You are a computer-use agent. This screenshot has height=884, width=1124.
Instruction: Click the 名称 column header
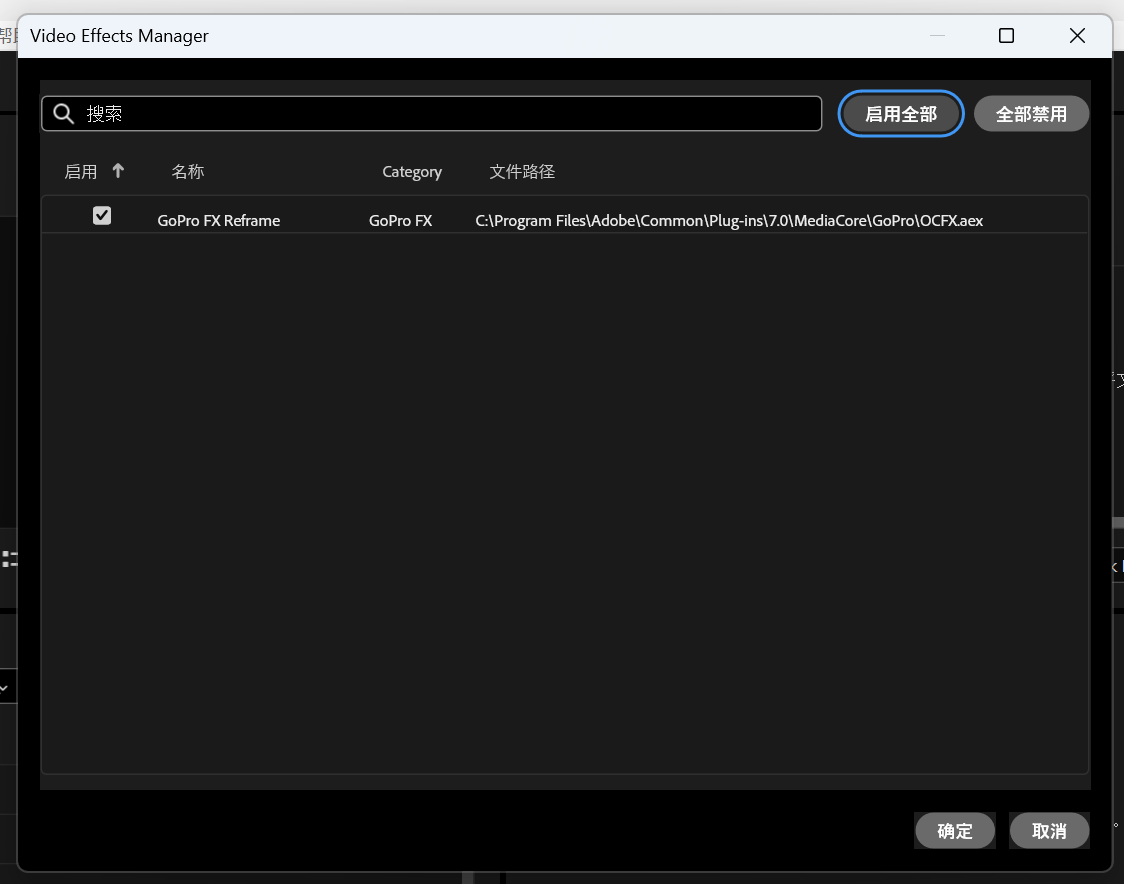click(188, 170)
